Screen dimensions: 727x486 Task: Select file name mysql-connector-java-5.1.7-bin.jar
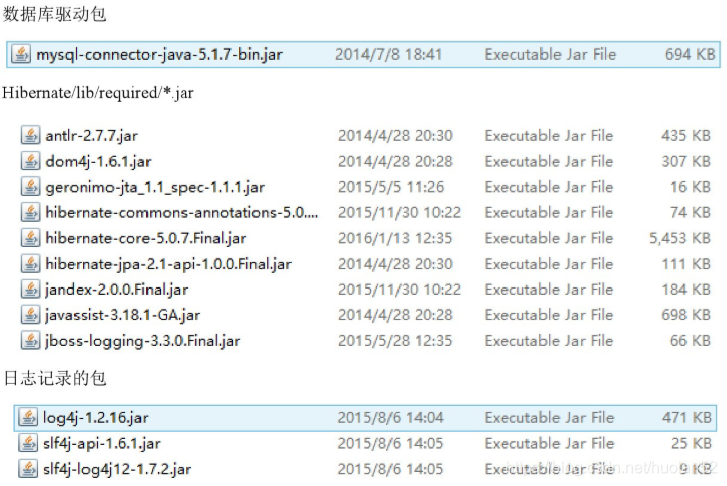(159, 55)
